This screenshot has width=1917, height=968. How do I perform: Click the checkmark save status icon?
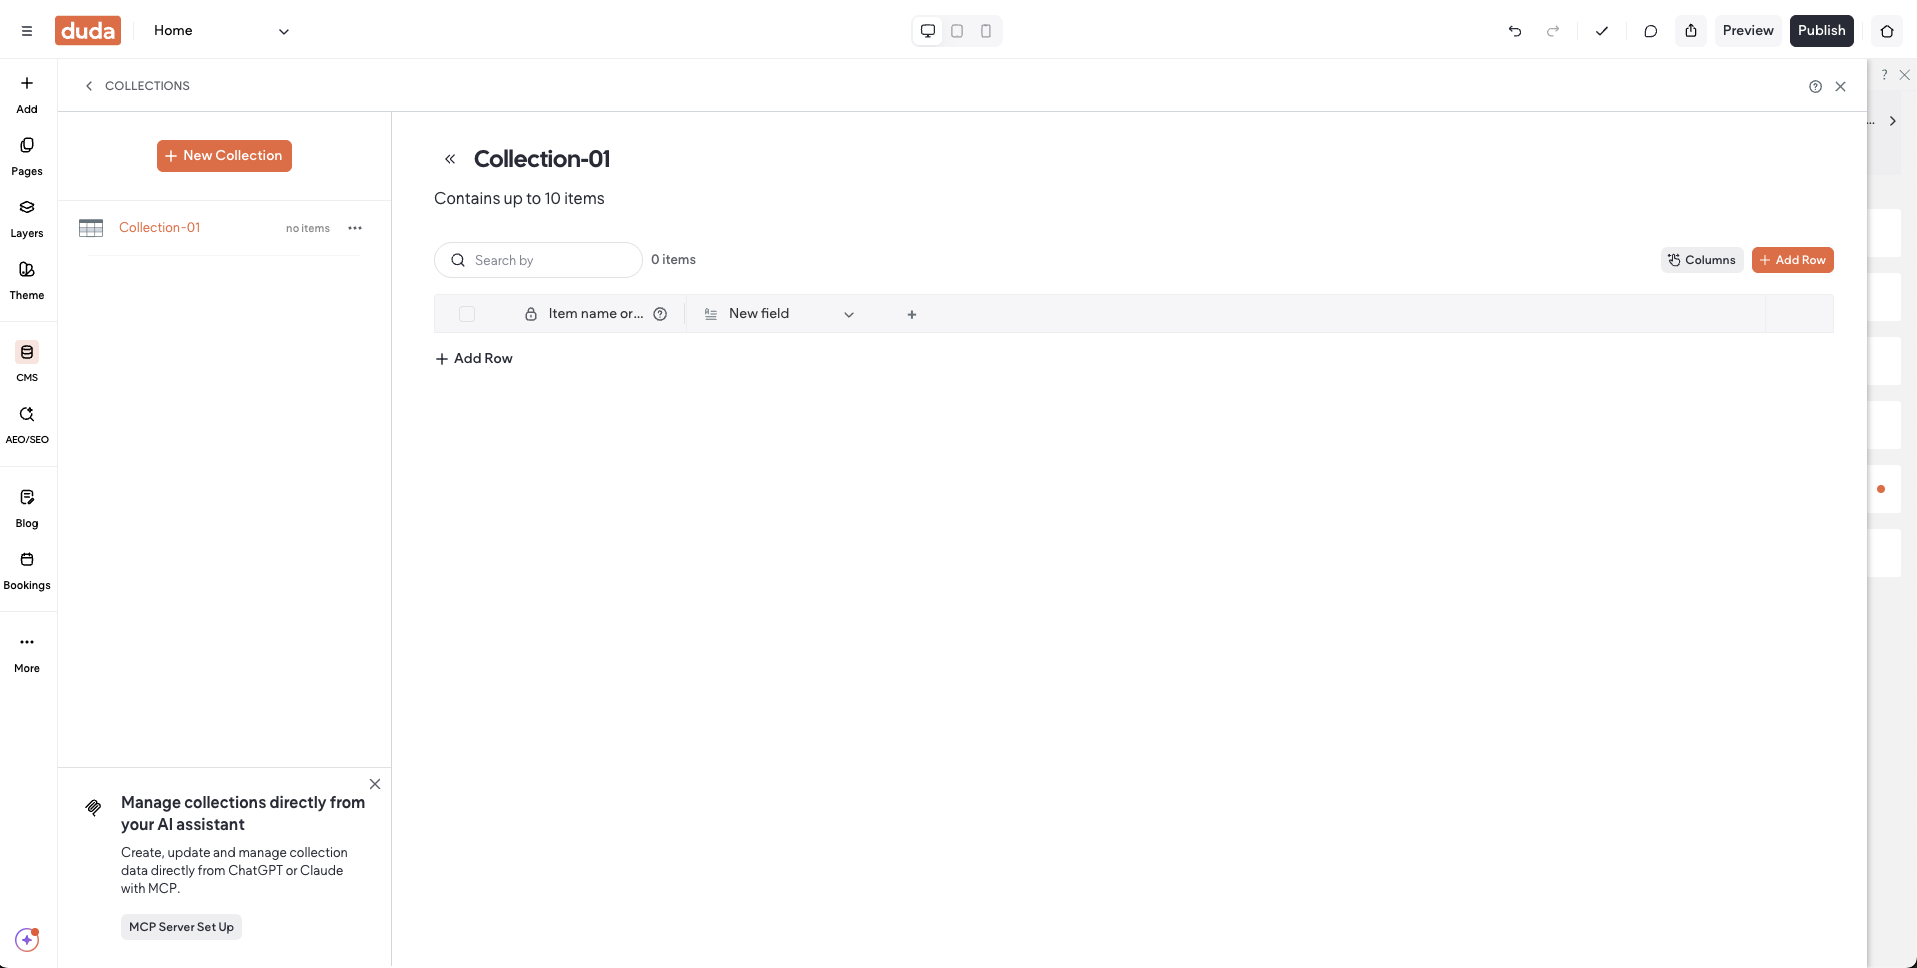coord(1602,31)
